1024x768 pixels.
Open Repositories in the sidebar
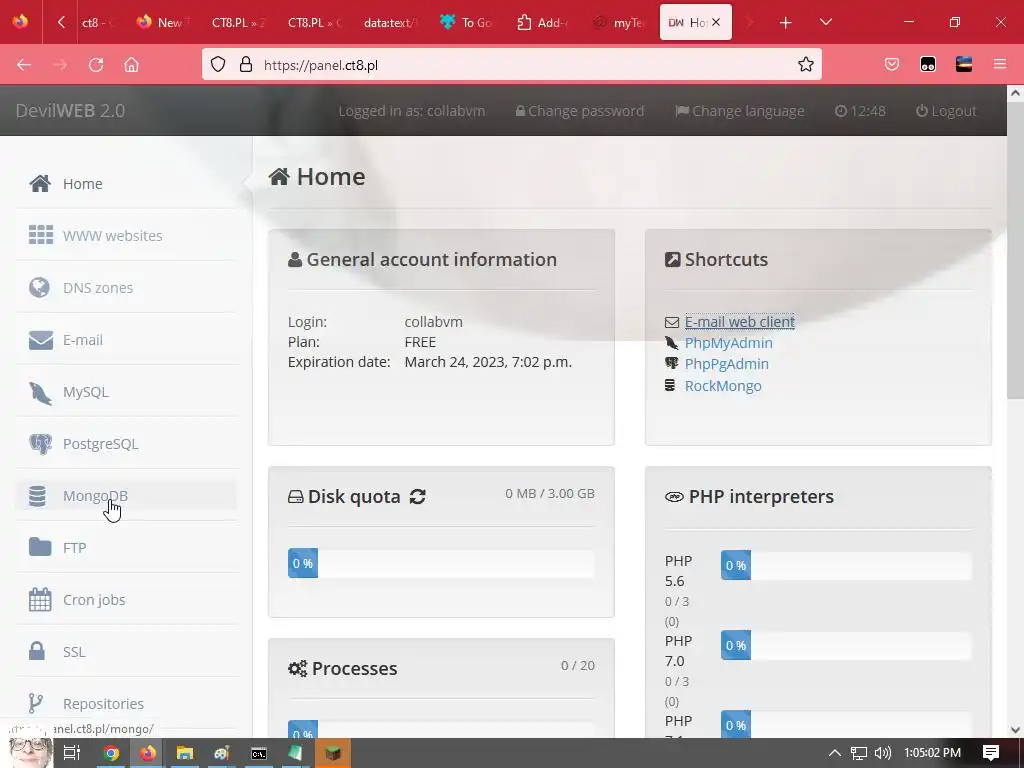click(127, 703)
